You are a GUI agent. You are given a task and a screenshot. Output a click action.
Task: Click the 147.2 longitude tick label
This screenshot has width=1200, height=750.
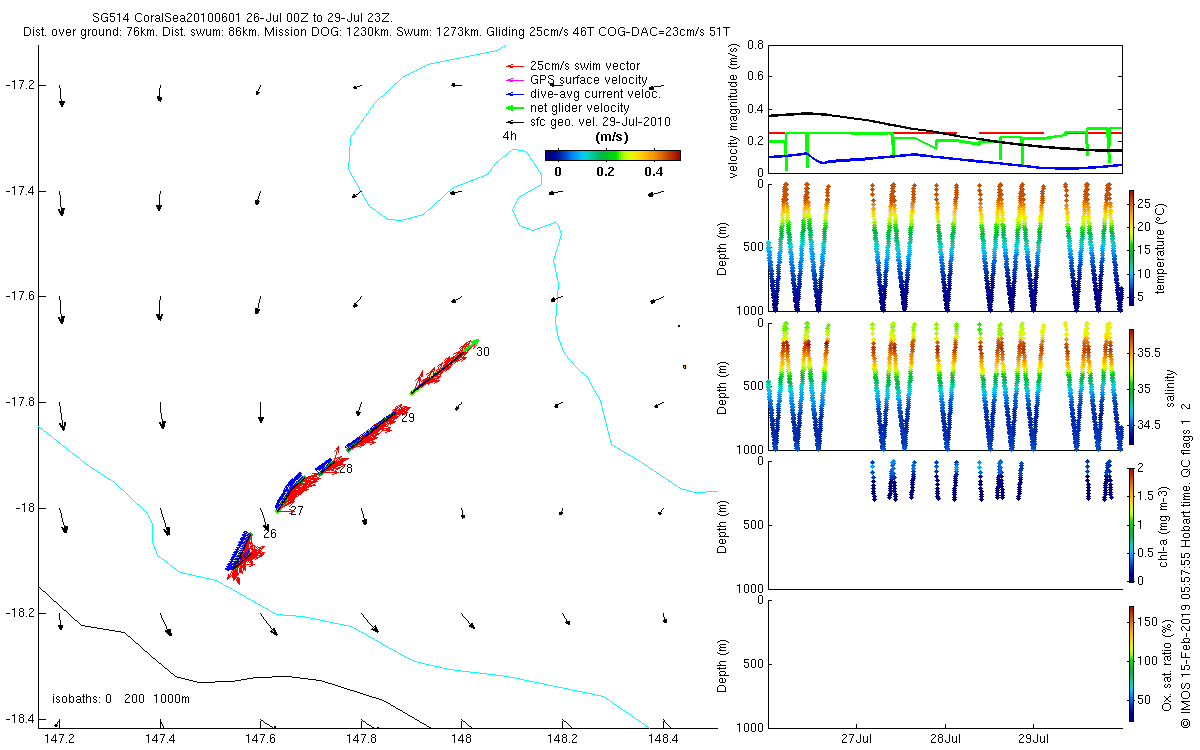click(60, 739)
